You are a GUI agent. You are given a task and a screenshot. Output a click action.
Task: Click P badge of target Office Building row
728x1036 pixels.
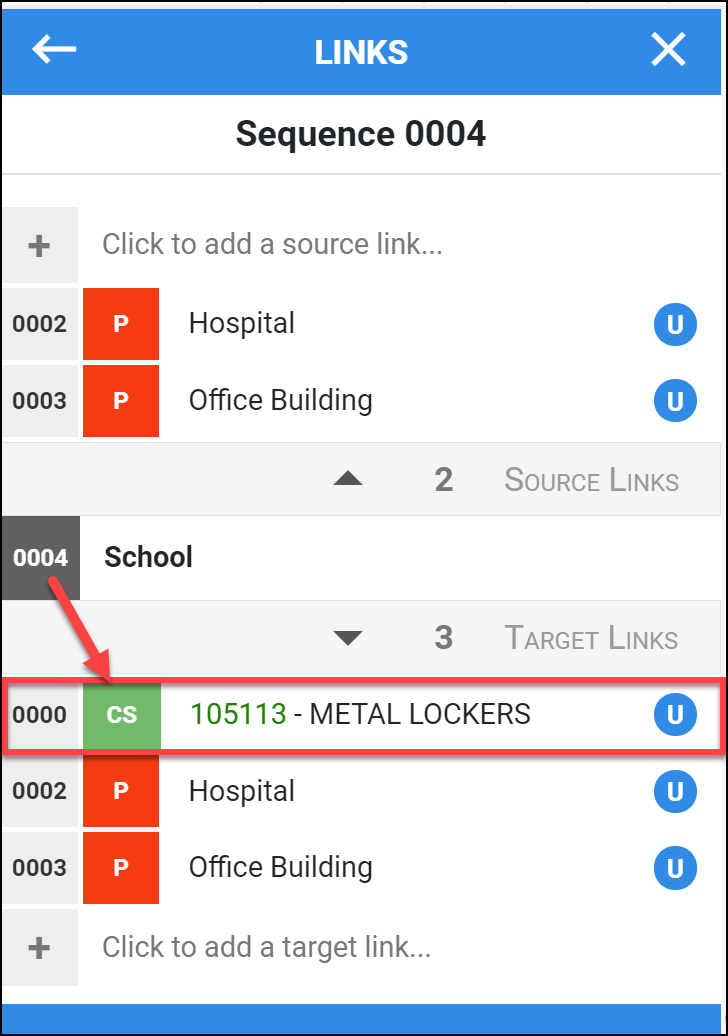point(121,868)
